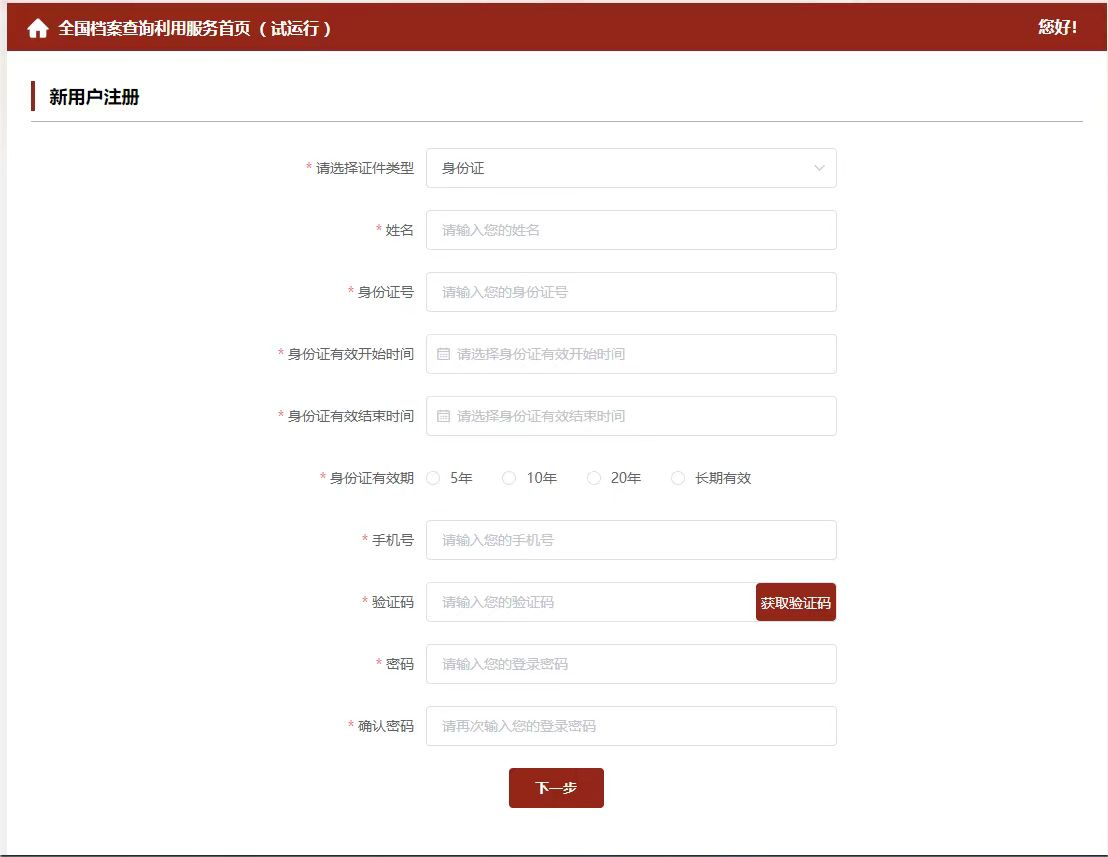Click the 确认密码 input field

631,726
